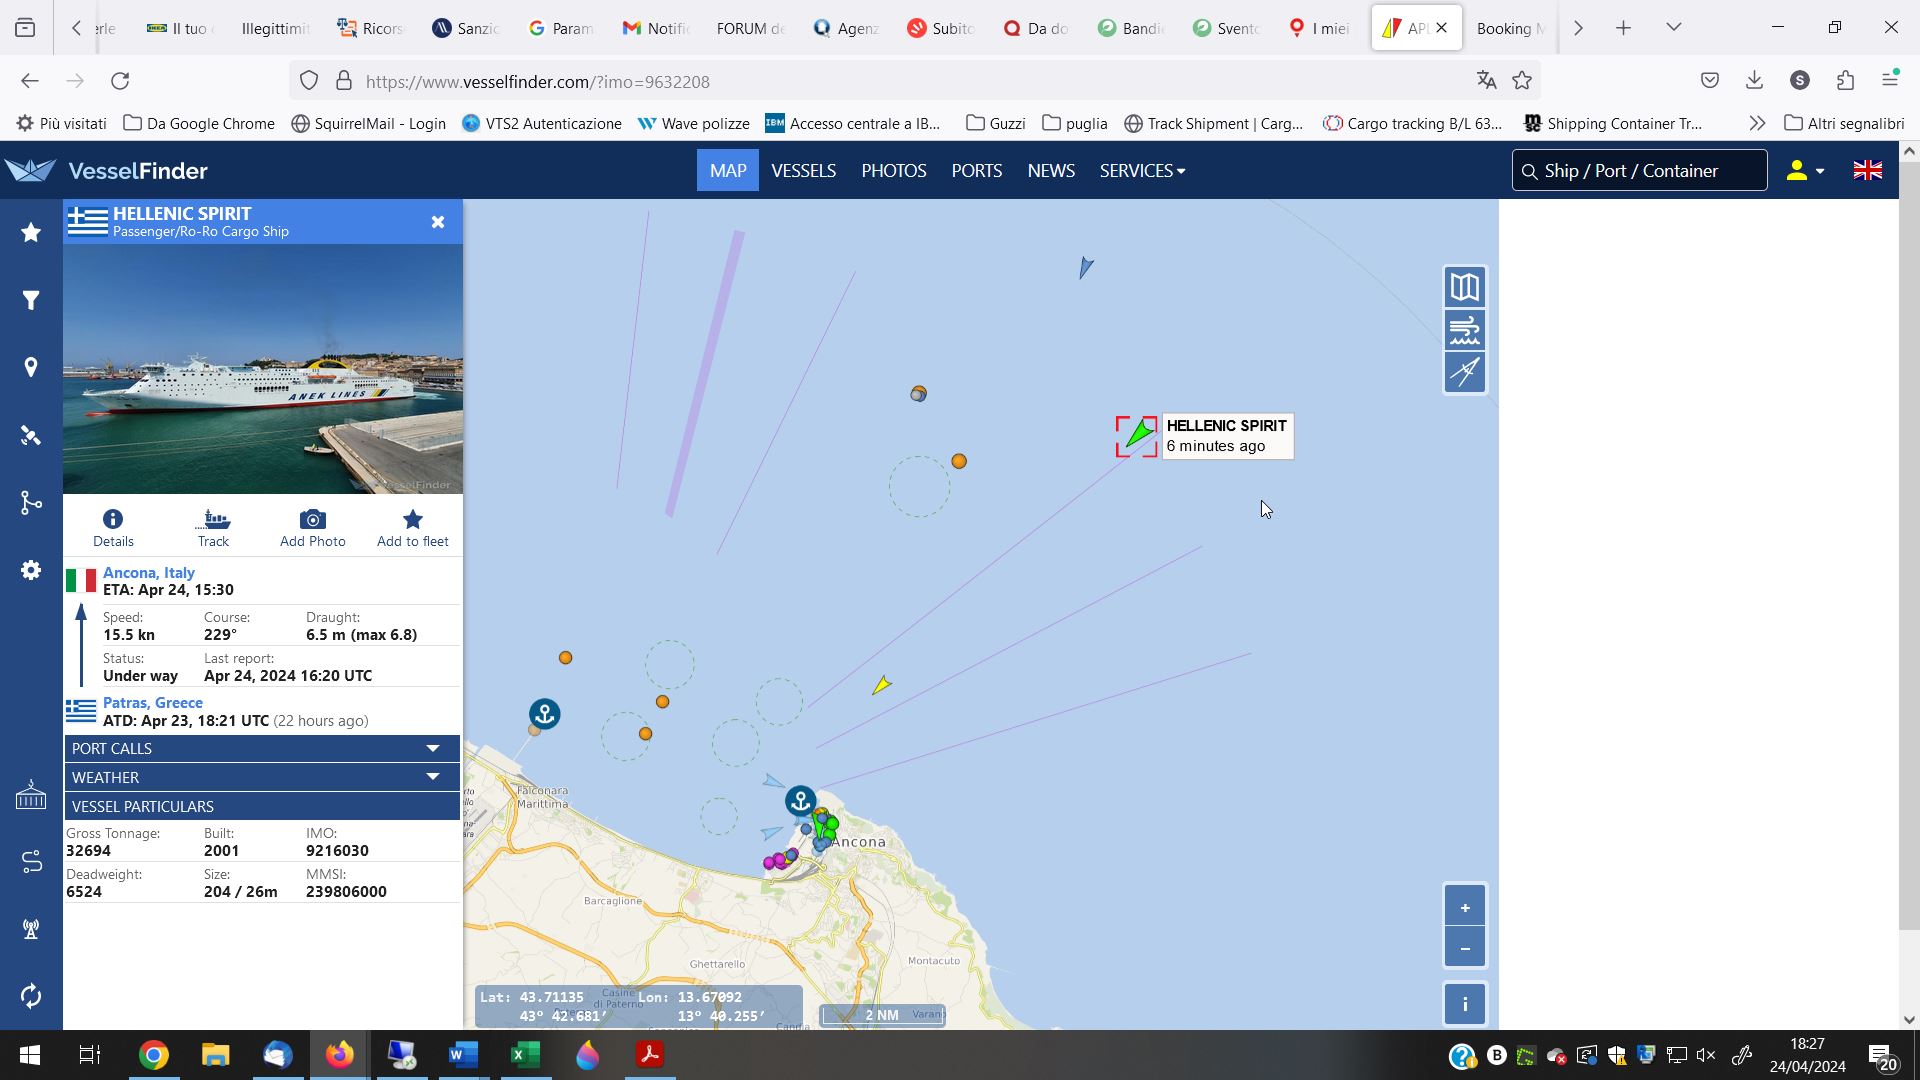The image size is (1920, 1080).
Task: Close the HELLENIC SPIRIT vessel panel
Action: (438, 222)
